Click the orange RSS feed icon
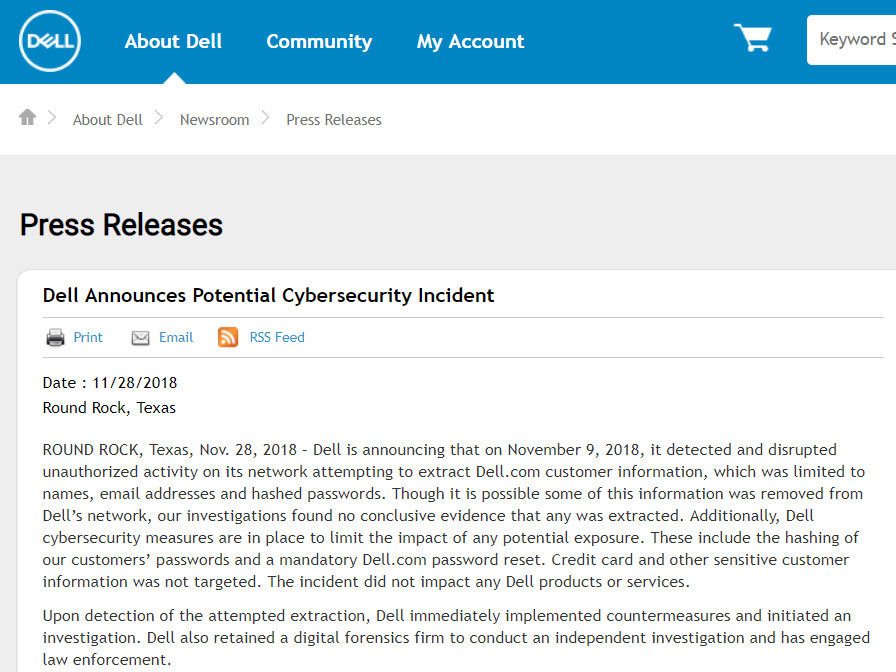Viewport: 896px width, 672px height. click(x=228, y=337)
